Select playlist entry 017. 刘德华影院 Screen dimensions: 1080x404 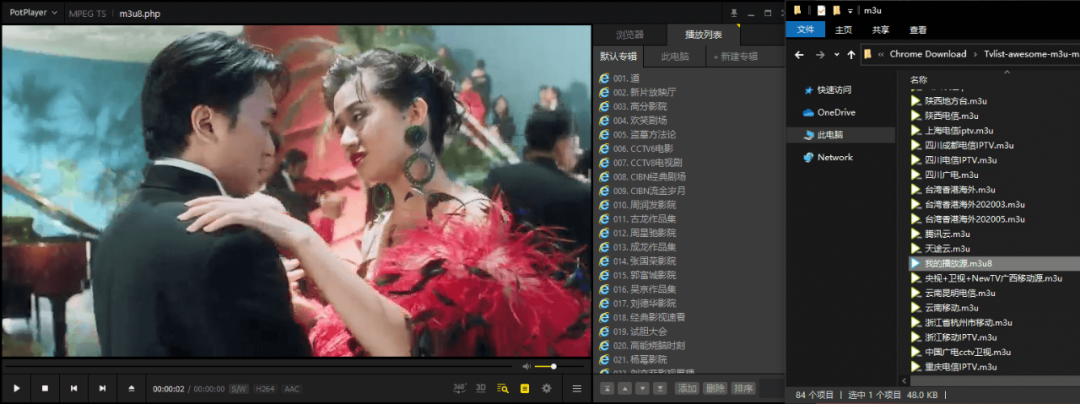pos(644,303)
